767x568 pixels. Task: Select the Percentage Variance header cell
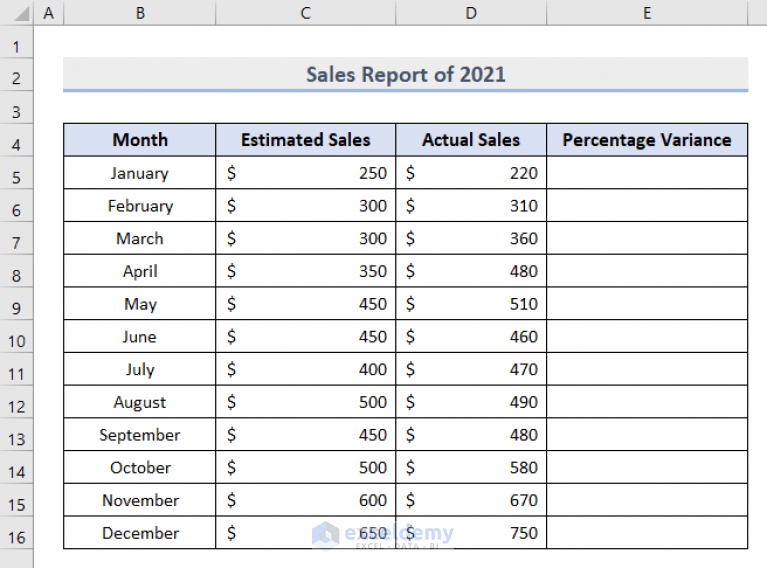pos(647,140)
